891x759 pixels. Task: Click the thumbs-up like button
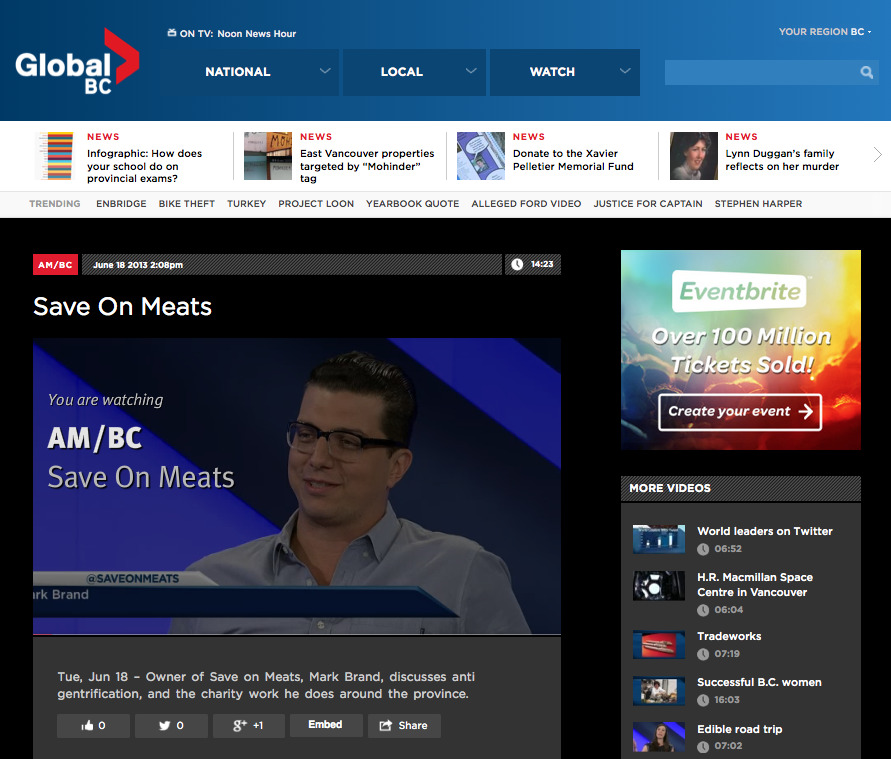[x=93, y=725]
